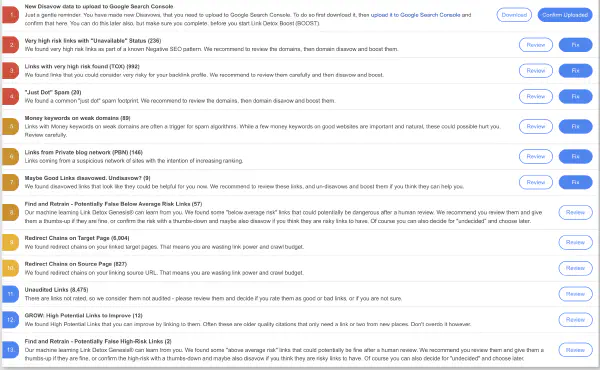Review links with very high risk (TOX)
Image resolution: width=600 pixels, height=370 pixels.
(536, 71)
